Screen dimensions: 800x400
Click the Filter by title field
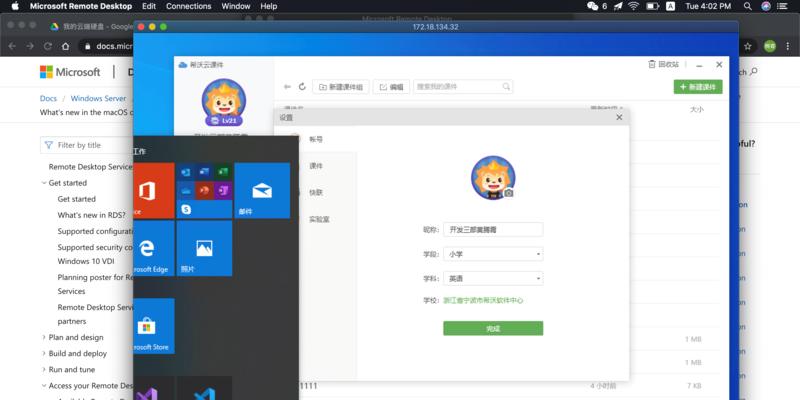coord(87,145)
